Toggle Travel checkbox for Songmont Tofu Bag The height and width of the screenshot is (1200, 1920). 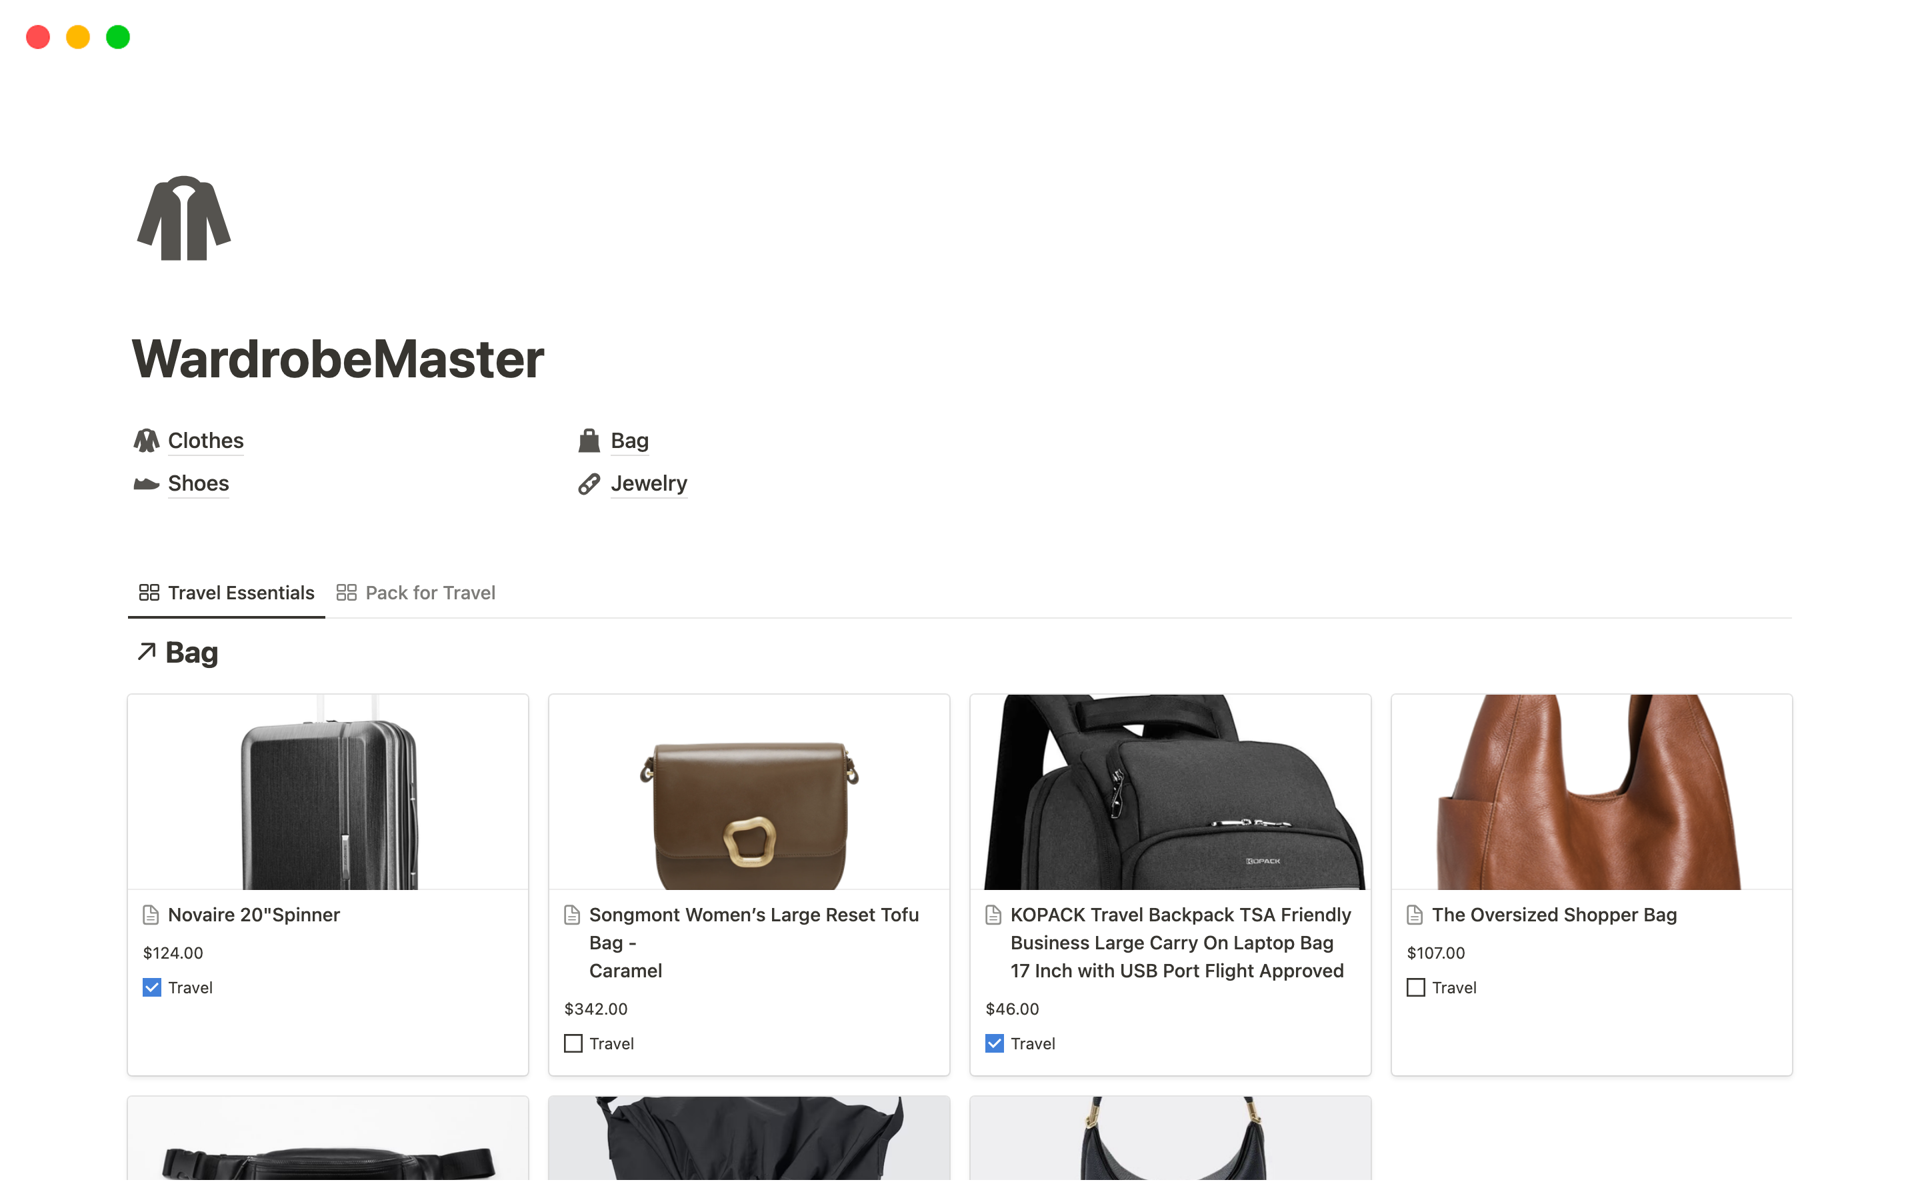click(574, 1044)
